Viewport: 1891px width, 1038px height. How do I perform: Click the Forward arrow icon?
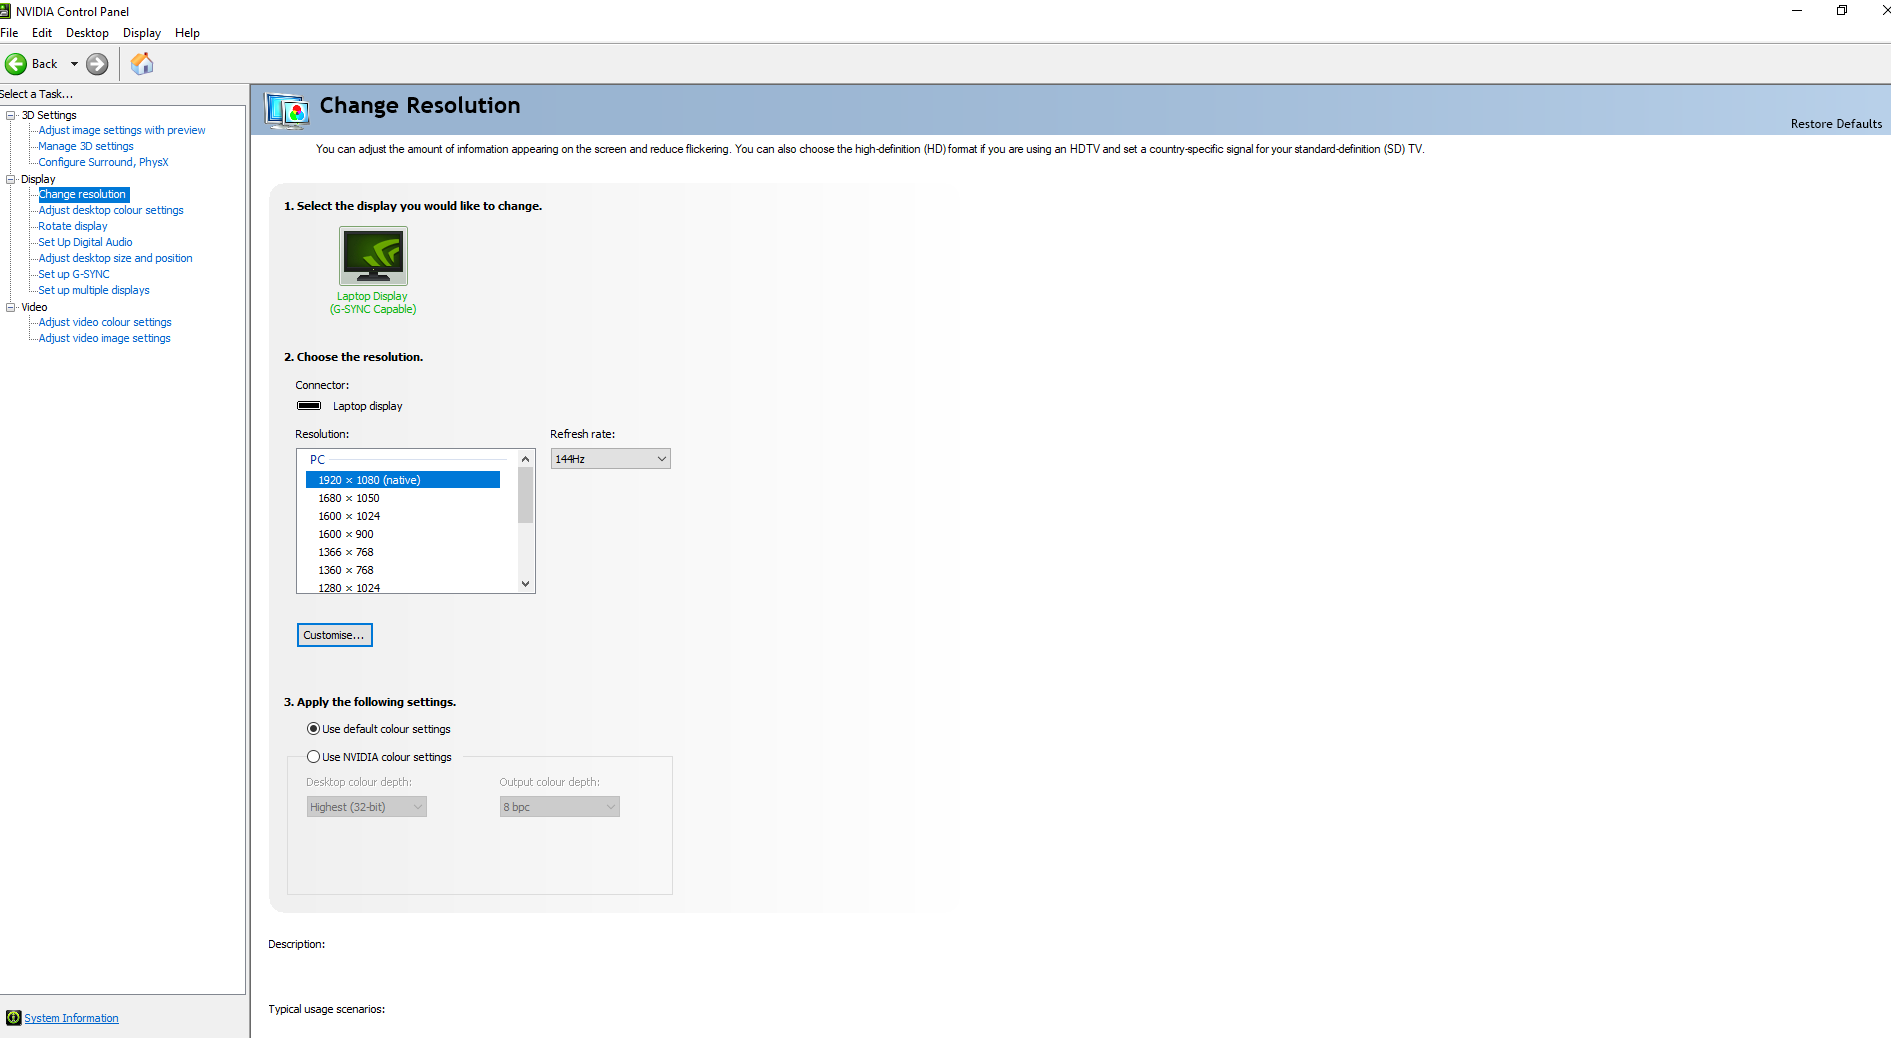point(97,64)
